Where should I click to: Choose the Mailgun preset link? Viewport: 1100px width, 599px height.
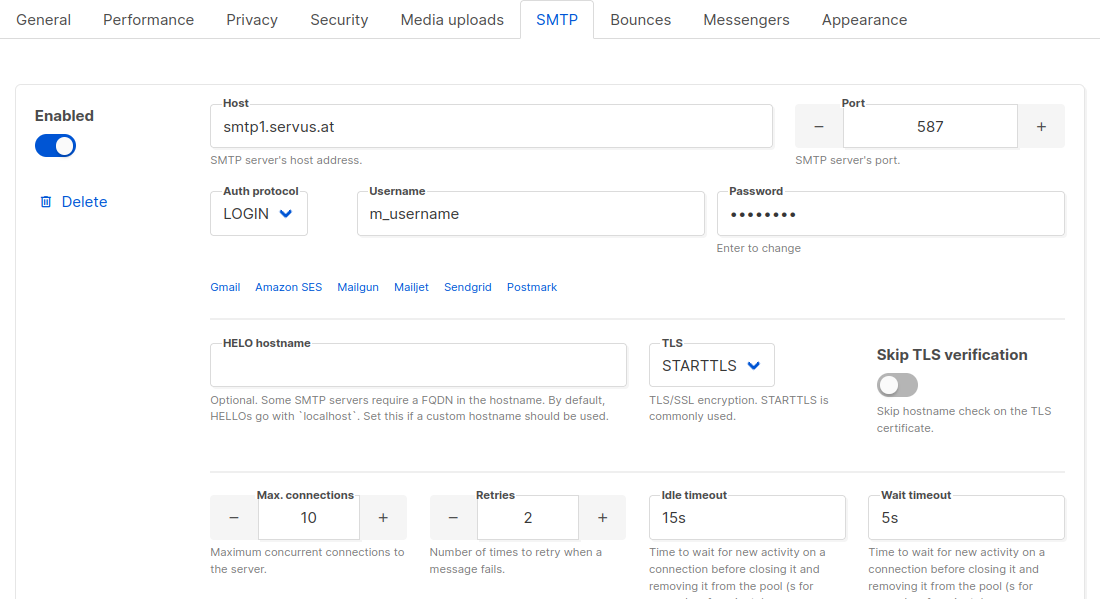[x=358, y=287]
